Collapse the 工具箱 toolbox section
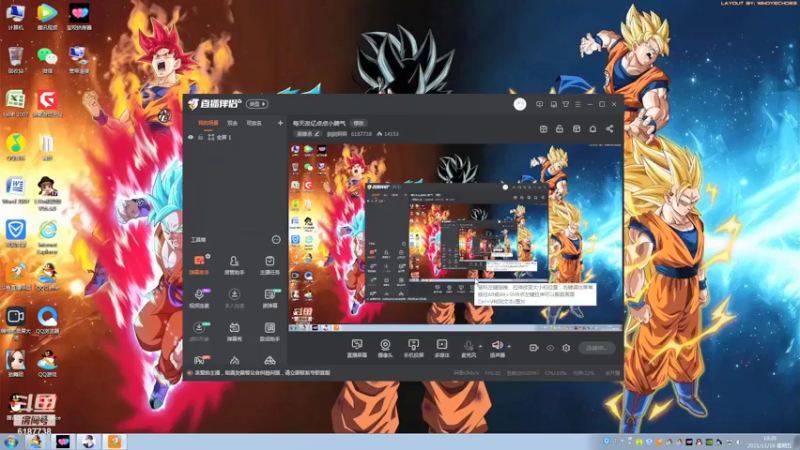The image size is (800, 450). (276, 240)
